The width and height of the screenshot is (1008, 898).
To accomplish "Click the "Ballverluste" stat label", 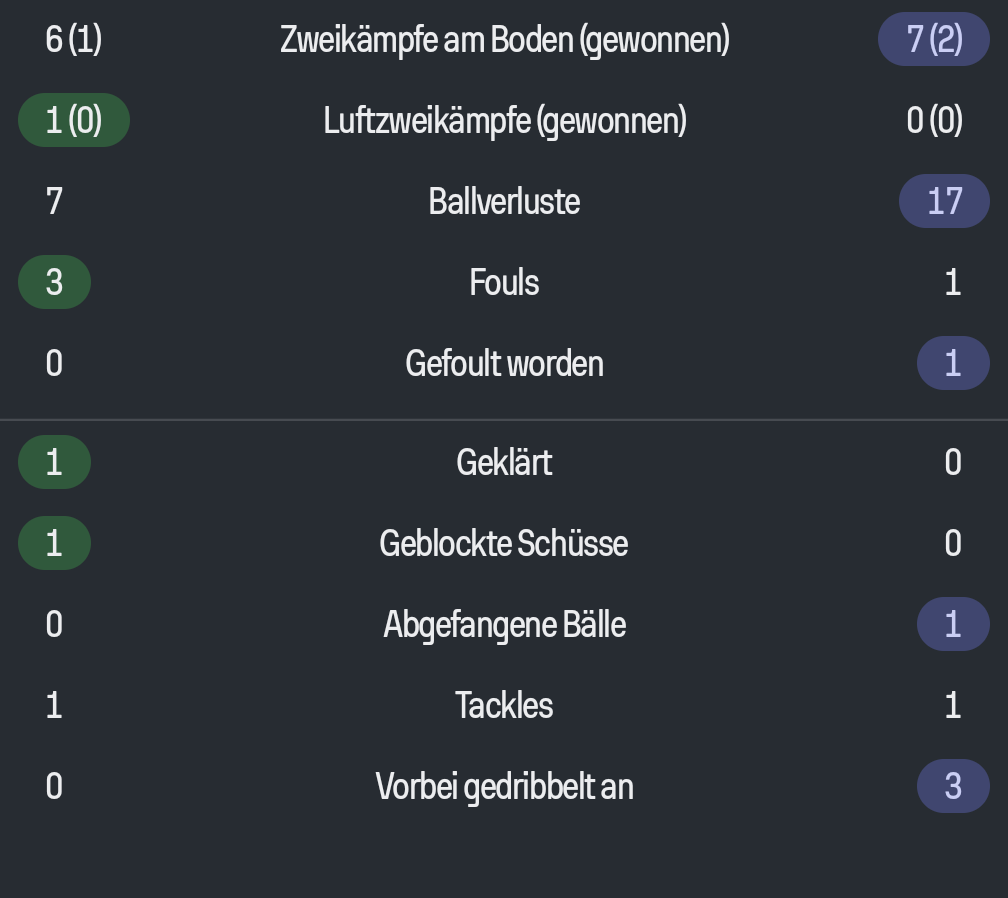I will pyautogui.click(x=504, y=201).
